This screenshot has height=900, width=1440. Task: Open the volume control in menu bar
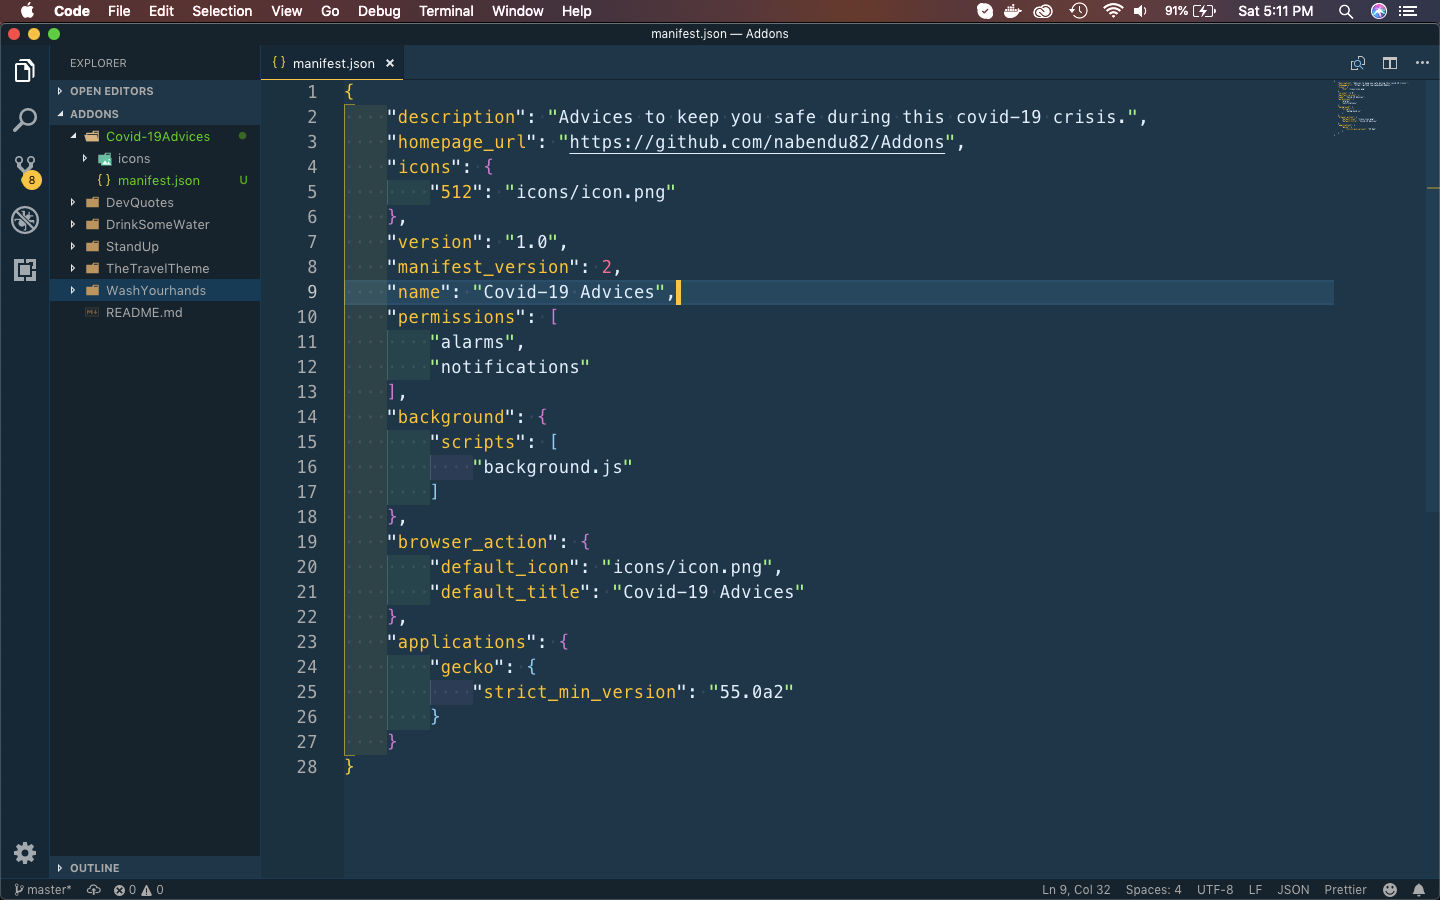pyautogui.click(x=1140, y=11)
